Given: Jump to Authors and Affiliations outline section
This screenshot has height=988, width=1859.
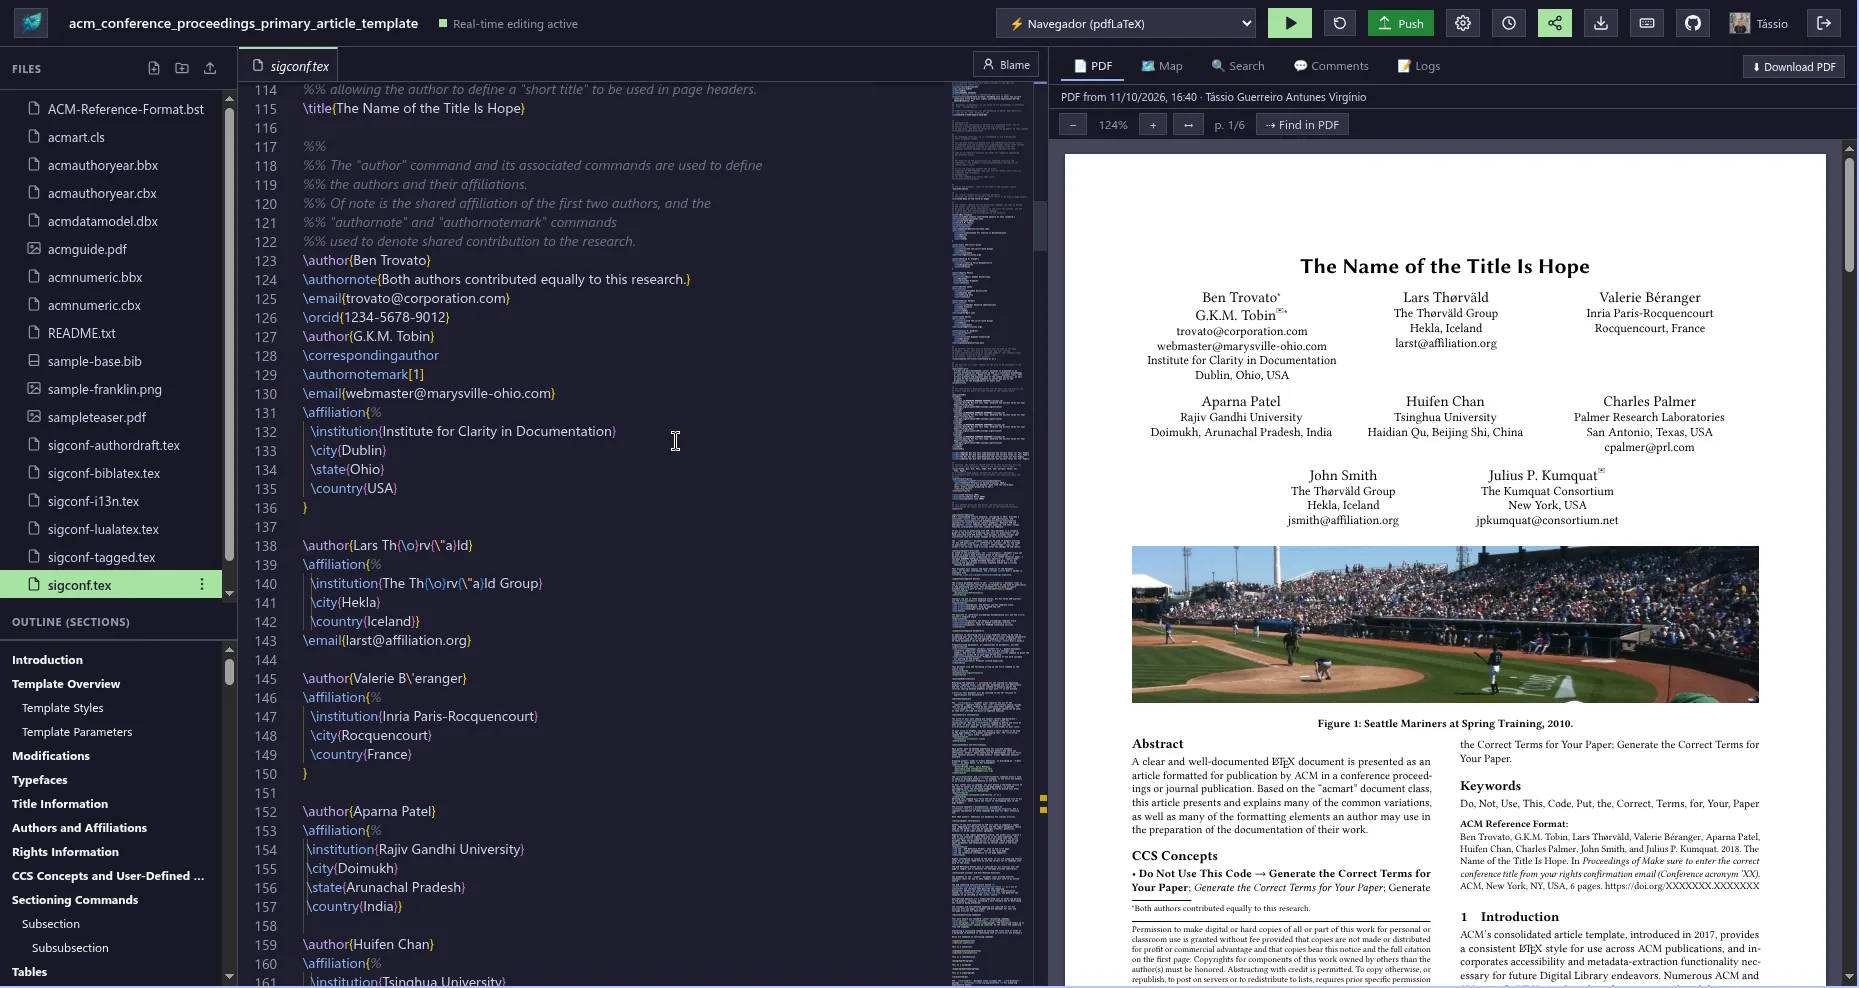Looking at the screenshot, I should (x=79, y=828).
